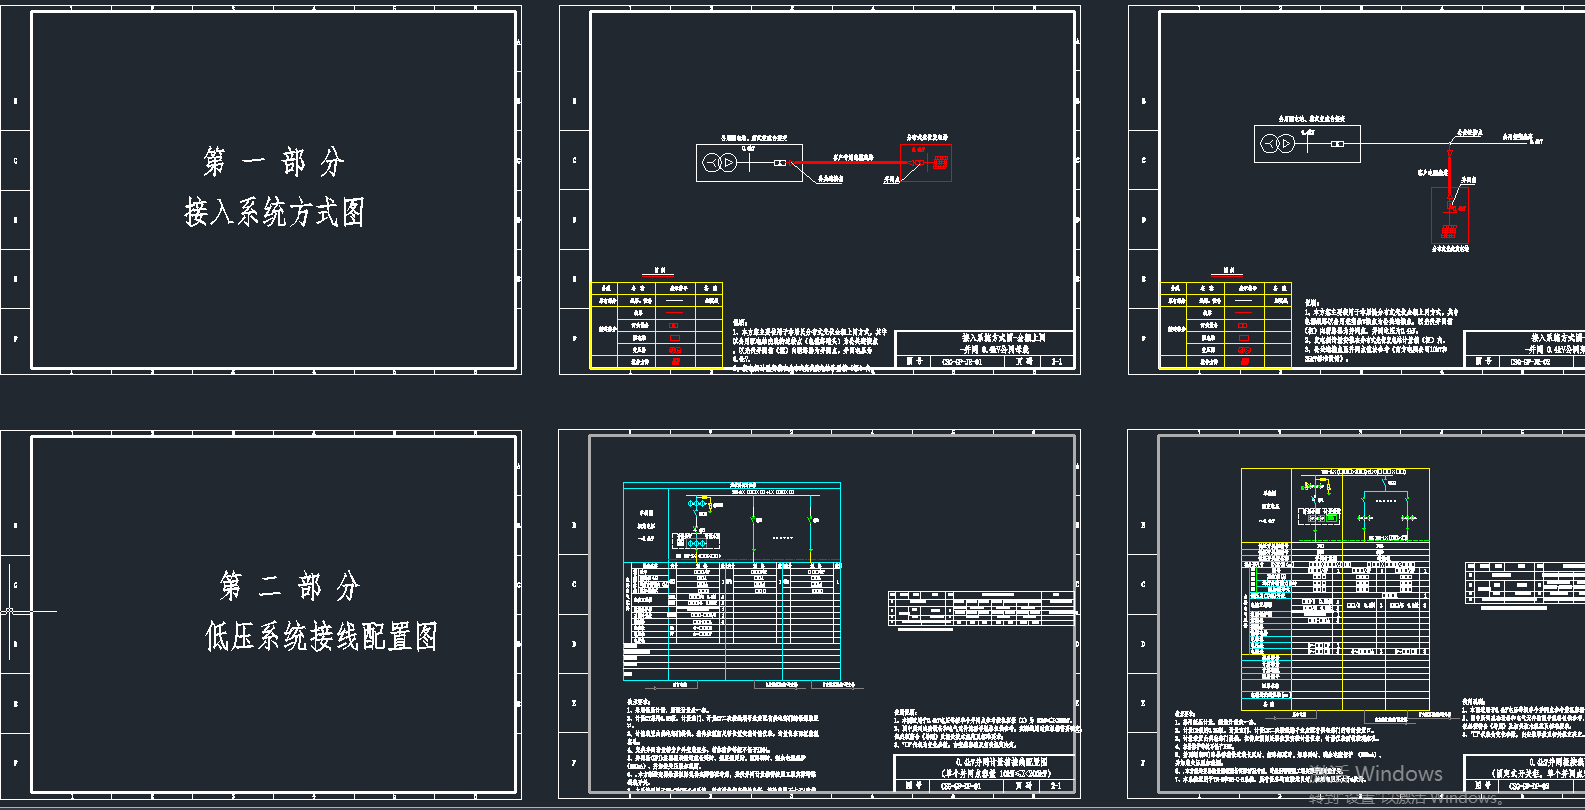Click the breaker symbol right of top-middle transformer
The width and height of the screenshot is (1585, 810).
[x=779, y=162]
